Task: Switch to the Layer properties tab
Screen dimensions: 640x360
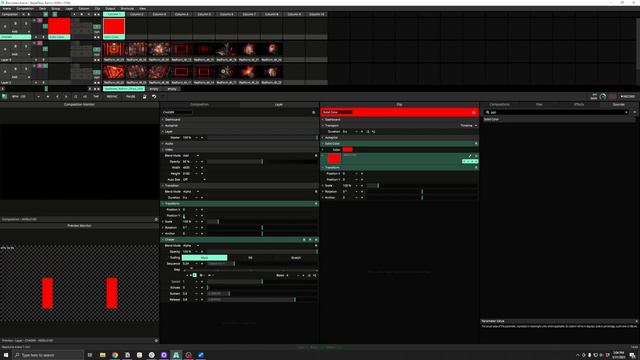Action: 279,104
